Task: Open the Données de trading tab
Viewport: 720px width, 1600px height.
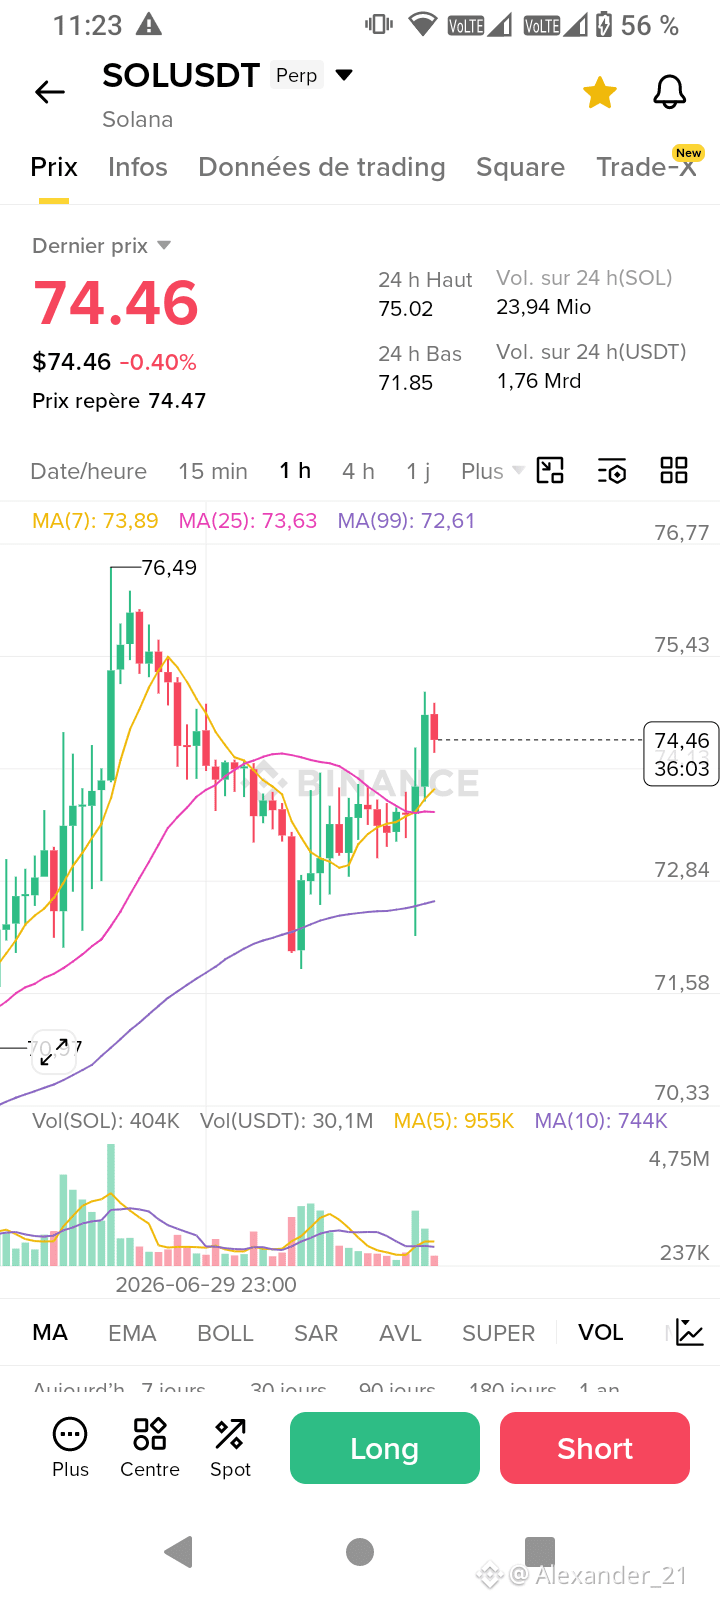Action: tap(322, 167)
